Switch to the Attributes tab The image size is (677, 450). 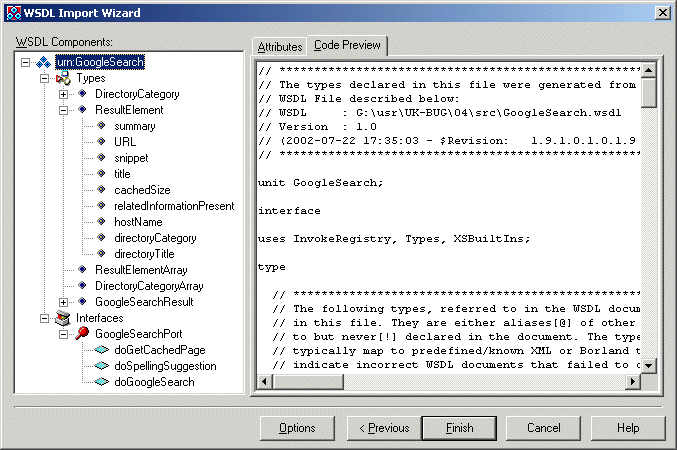(280, 47)
